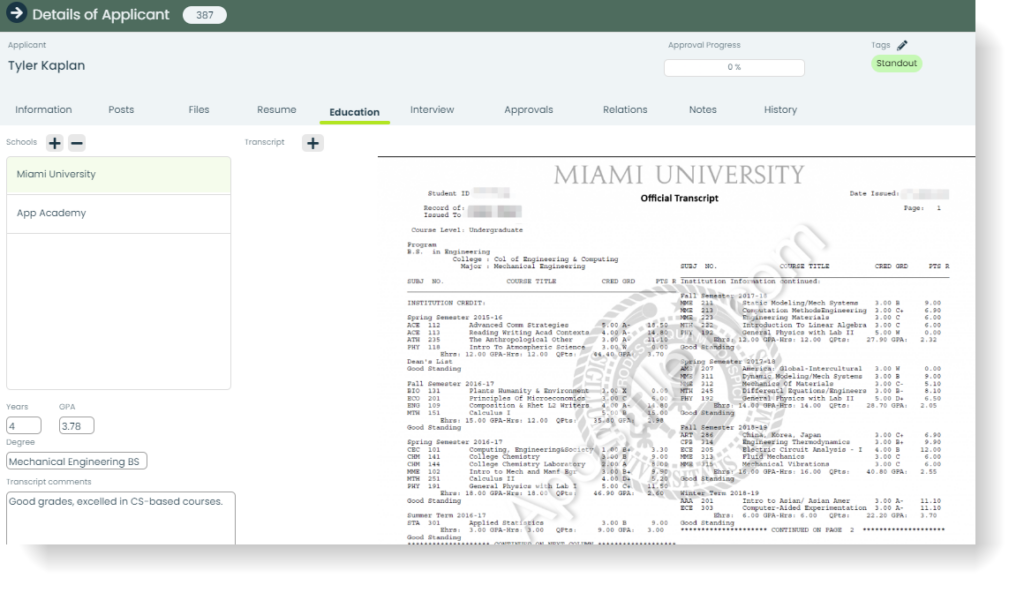Open the Notes tab
Image resolution: width=1024 pixels, height=593 pixels.
[703, 110]
